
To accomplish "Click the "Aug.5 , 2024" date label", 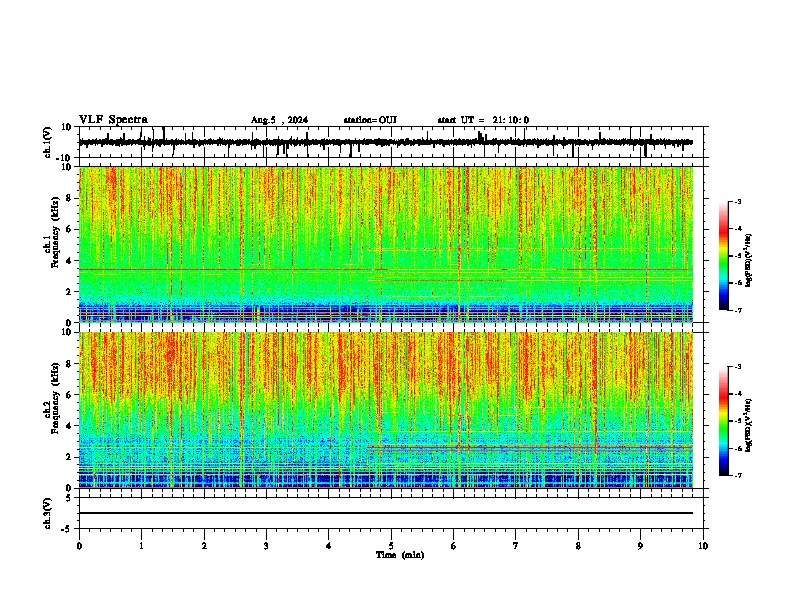I will [x=279, y=120].
